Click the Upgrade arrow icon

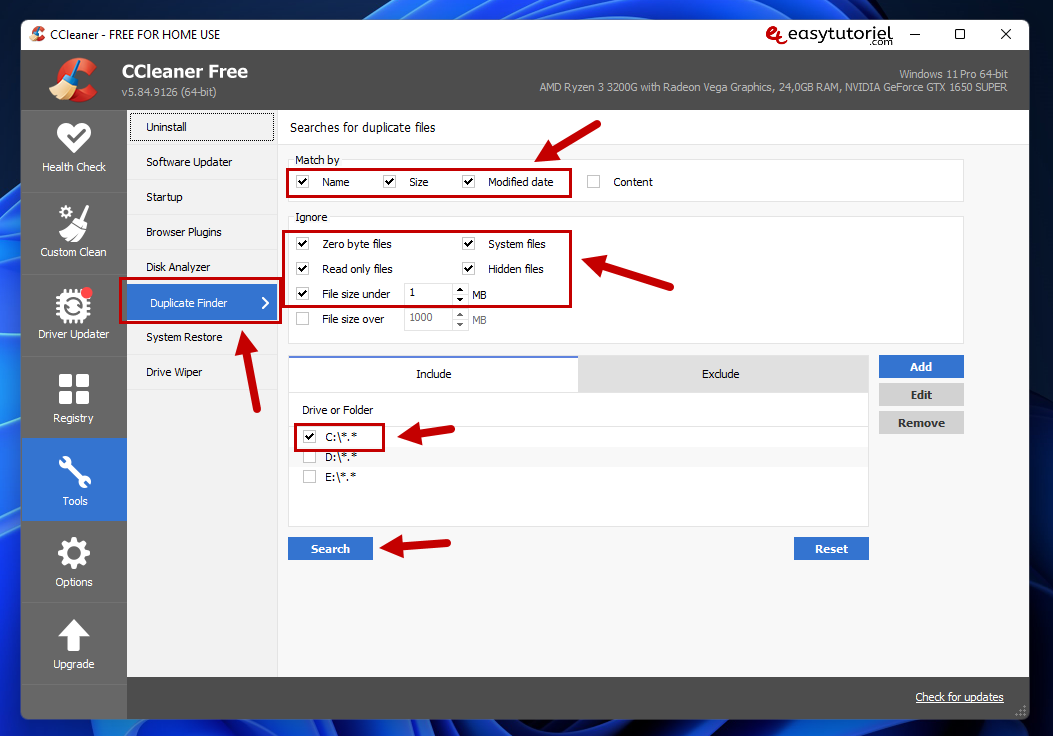click(74, 635)
